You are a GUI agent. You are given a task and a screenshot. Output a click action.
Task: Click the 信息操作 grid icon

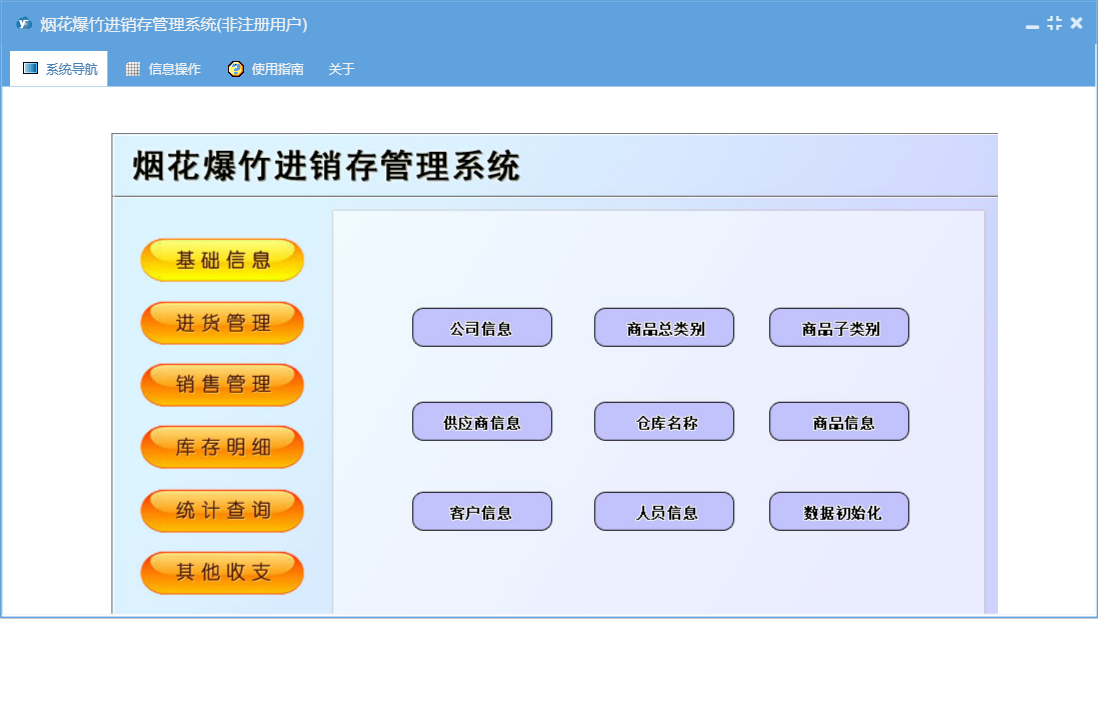133,69
